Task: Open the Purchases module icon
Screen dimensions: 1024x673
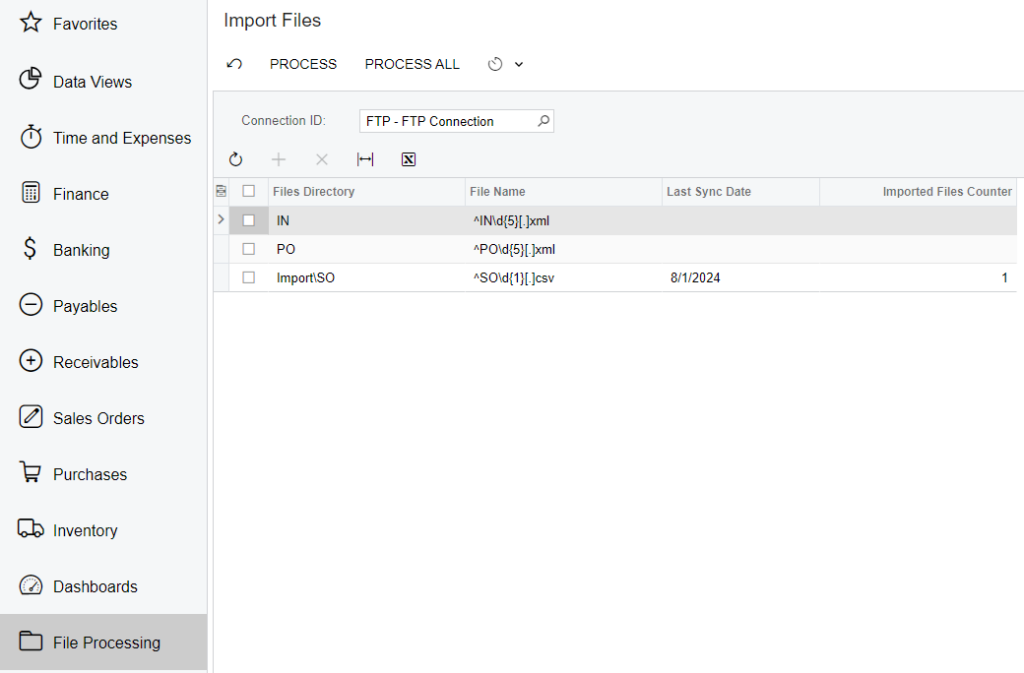Action: coord(88,474)
